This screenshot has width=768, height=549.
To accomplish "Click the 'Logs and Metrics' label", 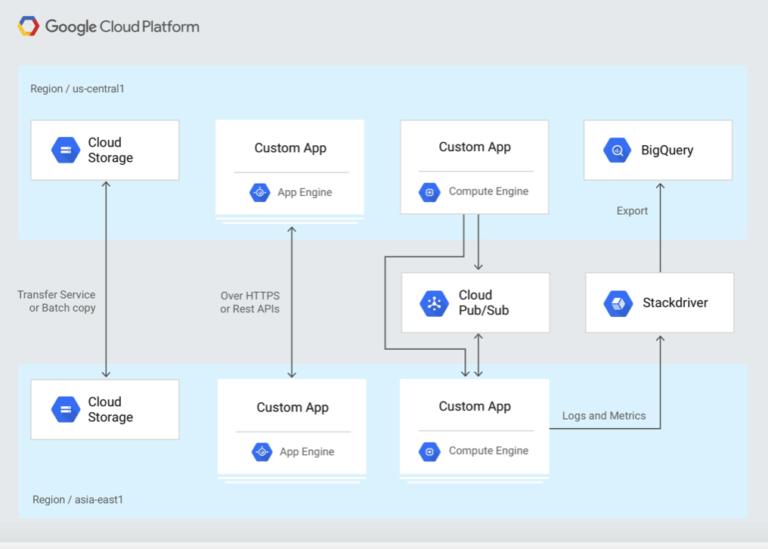I will coord(604,416).
